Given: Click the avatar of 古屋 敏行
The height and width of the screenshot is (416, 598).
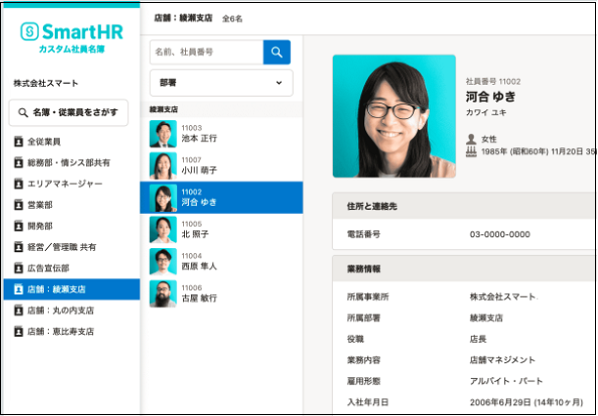Looking at the screenshot, I should point(163,294).
